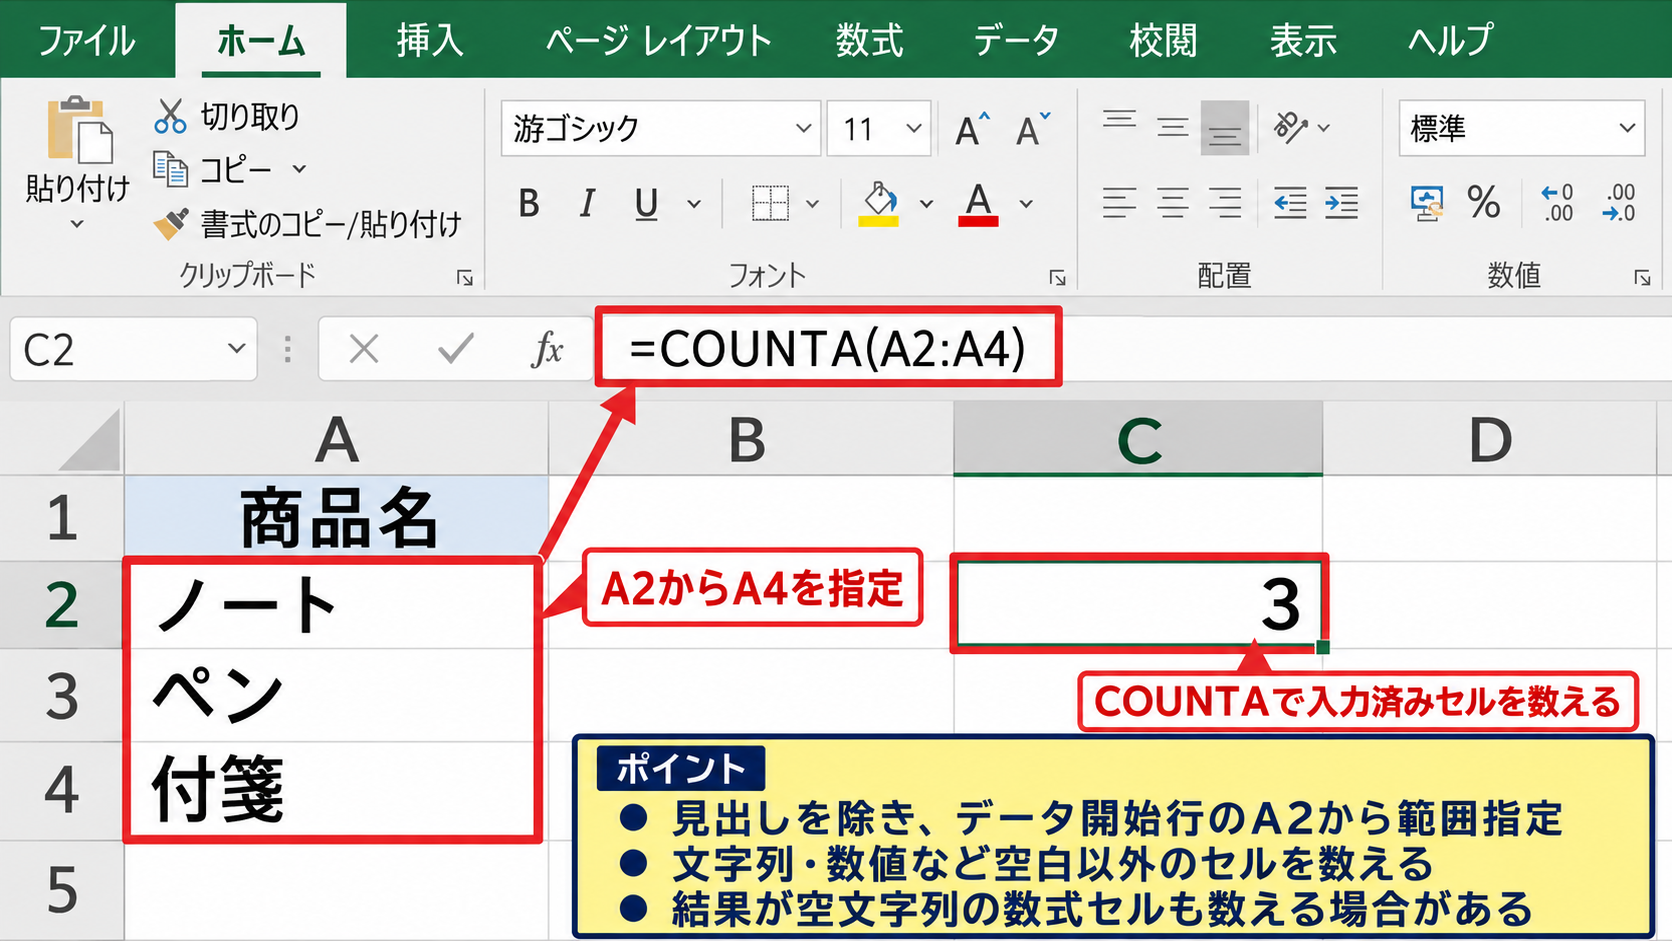The width and height of the screenshot is (1672, 941).
Task: Decrease the cell indent
Action: [1290, 203]
